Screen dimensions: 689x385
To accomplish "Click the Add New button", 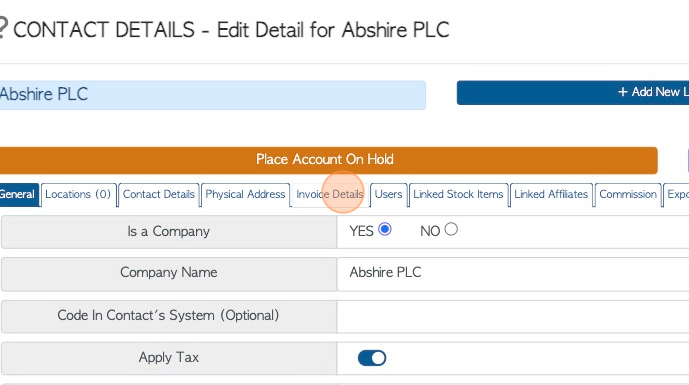I will pyautogui.click(x=573, y=92).
